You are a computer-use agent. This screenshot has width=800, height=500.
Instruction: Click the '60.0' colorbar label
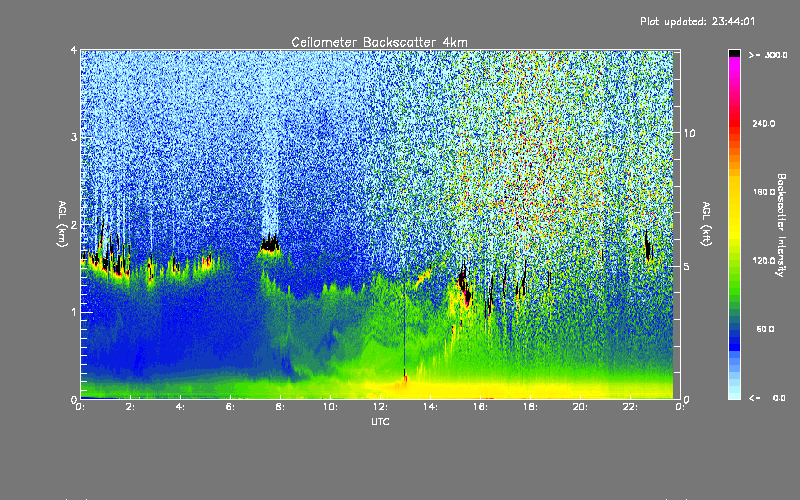coord(765,329)
